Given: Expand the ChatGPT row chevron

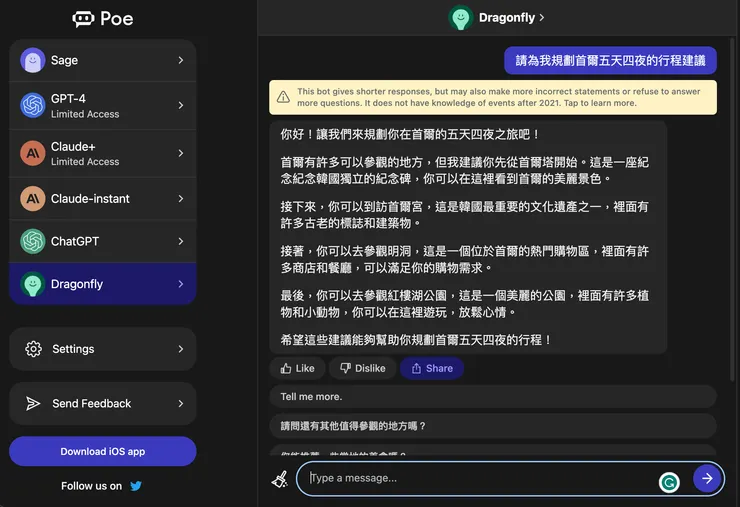Looking at the screenshot, I should coord(181,241).
